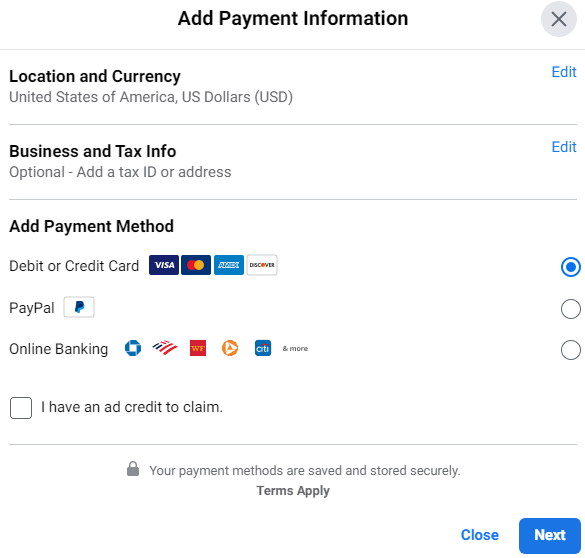585x558 pixels.
Task: Click the Next button
Action: coord(550,535)
